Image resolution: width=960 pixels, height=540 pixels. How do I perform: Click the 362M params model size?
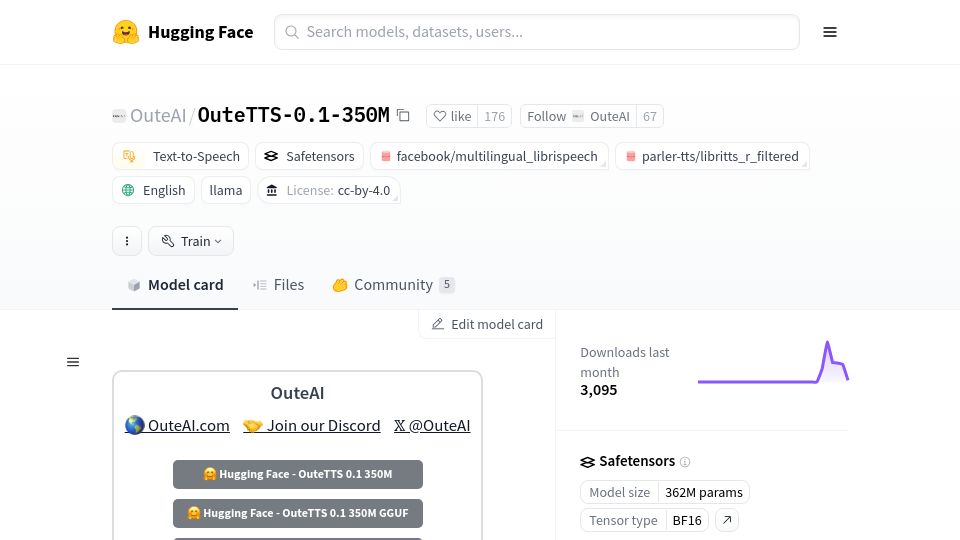pos(703,492)
